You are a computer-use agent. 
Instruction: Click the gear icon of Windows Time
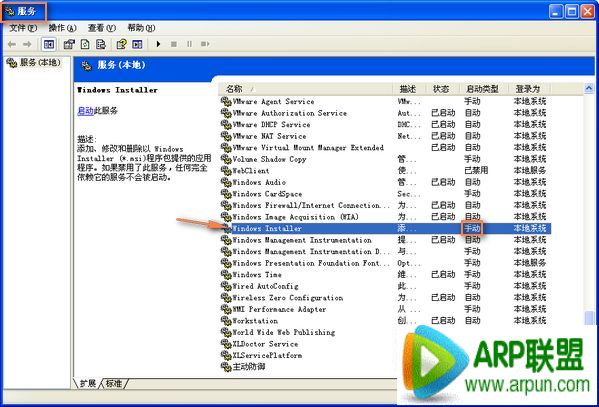tap(226, 275)
